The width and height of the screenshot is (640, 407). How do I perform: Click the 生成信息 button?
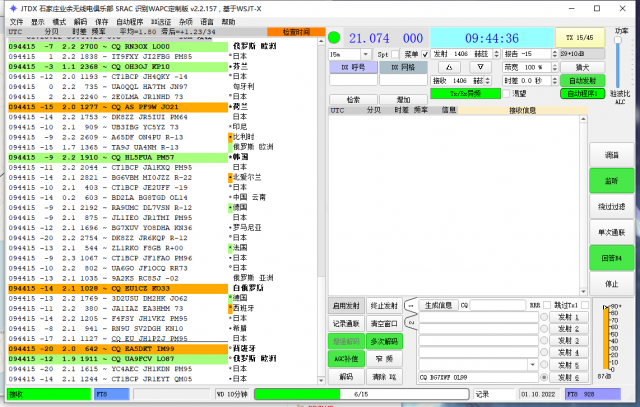(x=438, y=305)
